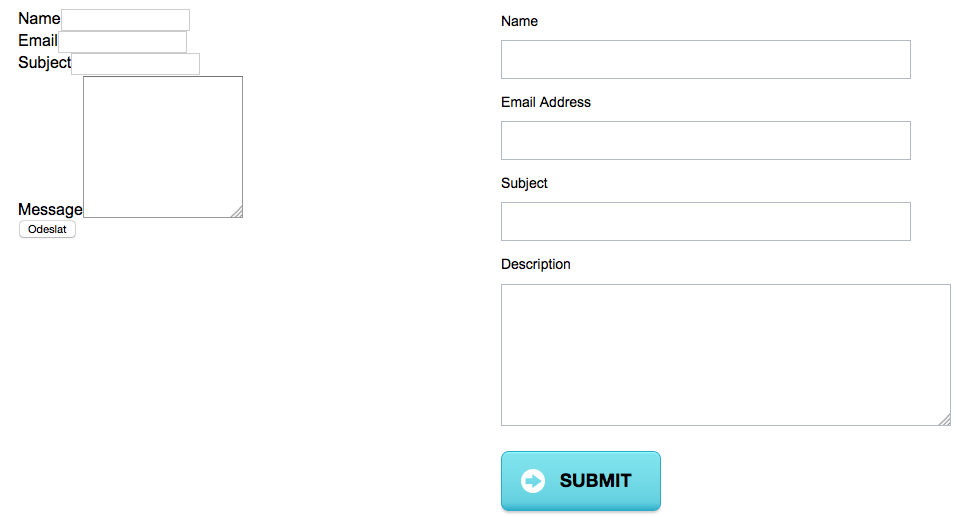Click the Message label text

(50, 209)
